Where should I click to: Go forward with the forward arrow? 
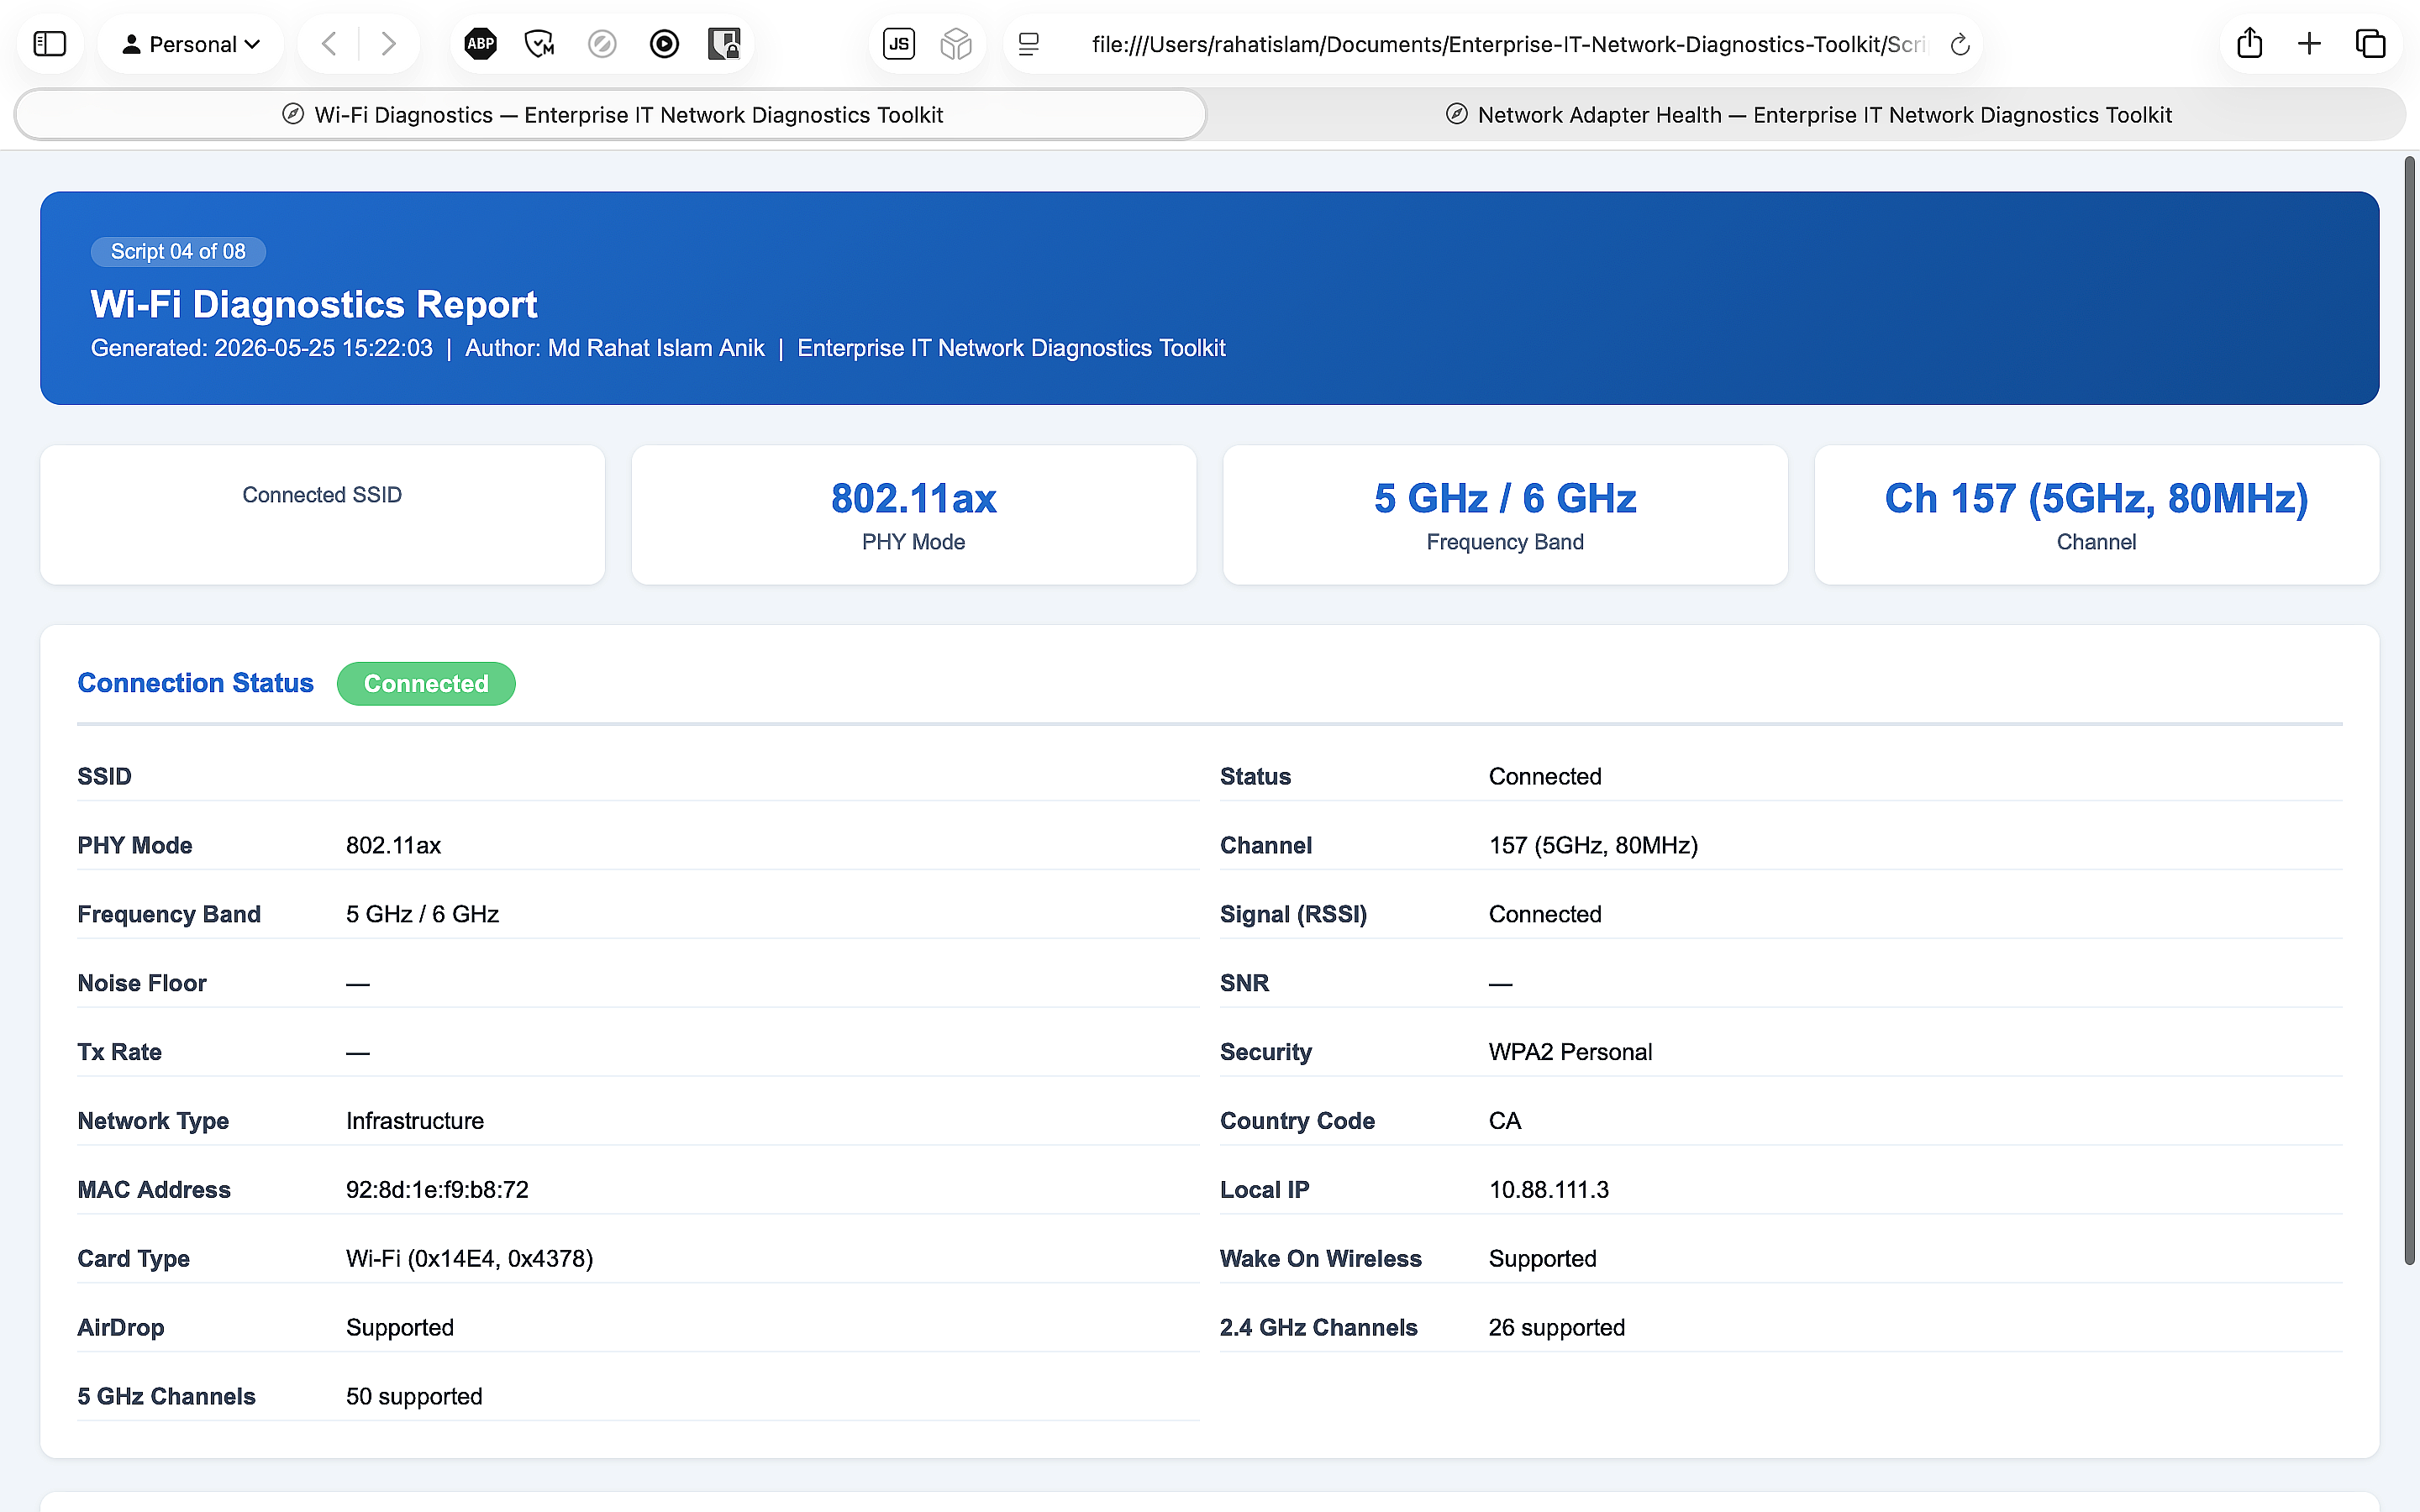(389, 44)
